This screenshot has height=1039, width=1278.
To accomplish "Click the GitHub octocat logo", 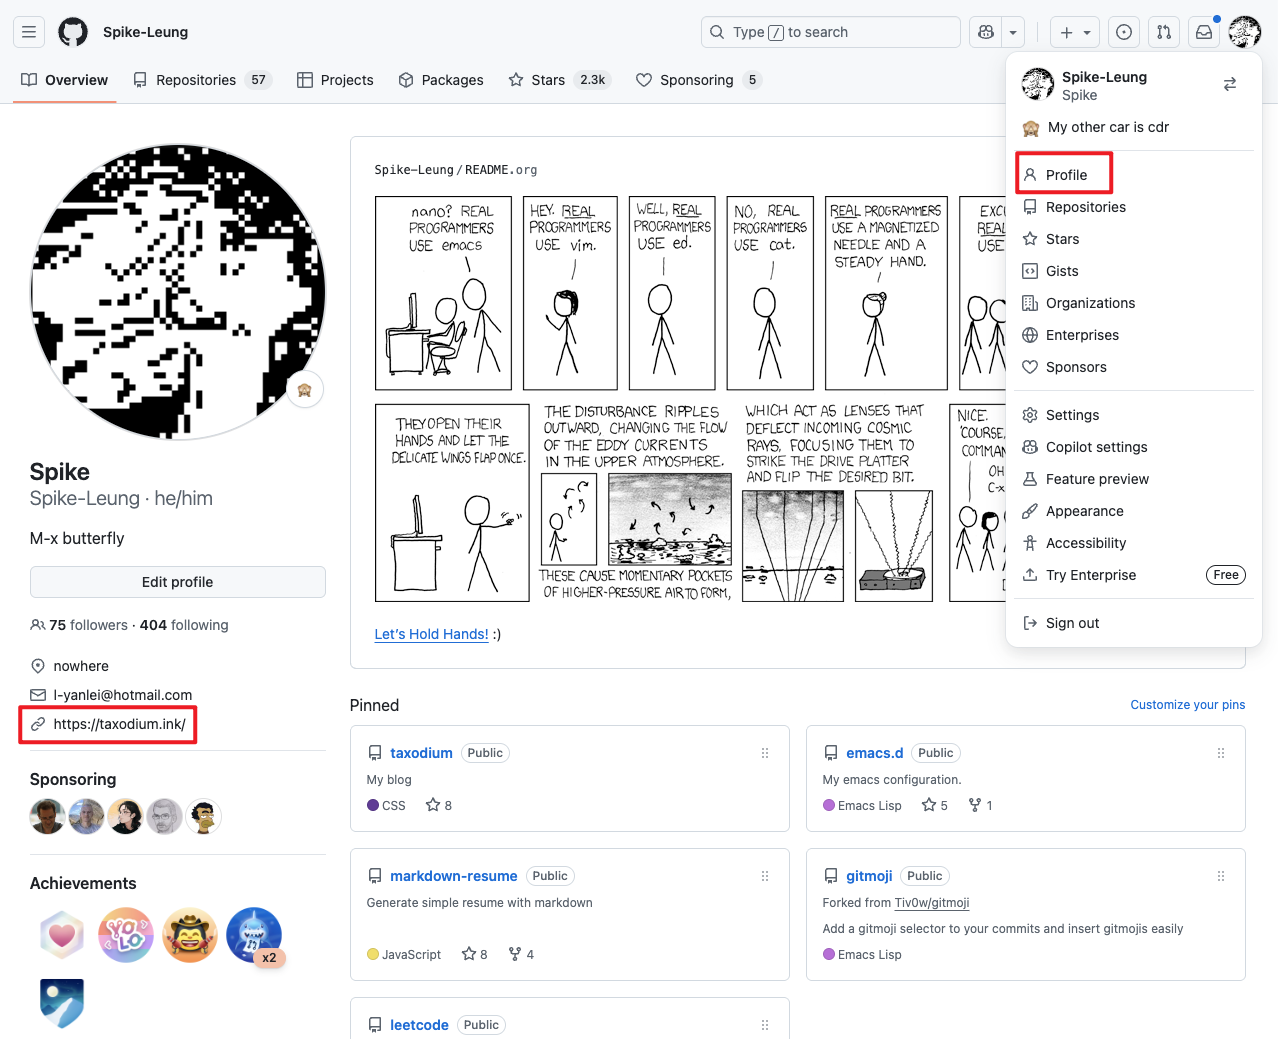I will click(73, 32).
